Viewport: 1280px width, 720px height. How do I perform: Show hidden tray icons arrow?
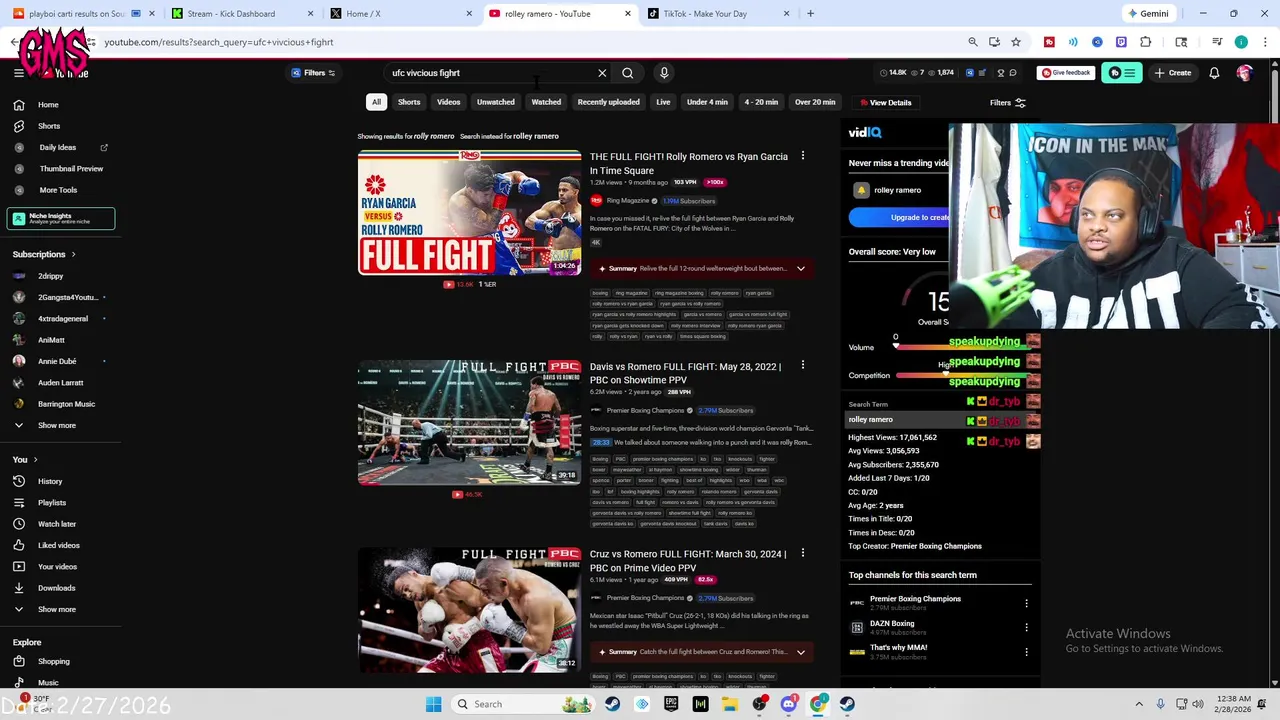click(1139, 704)
